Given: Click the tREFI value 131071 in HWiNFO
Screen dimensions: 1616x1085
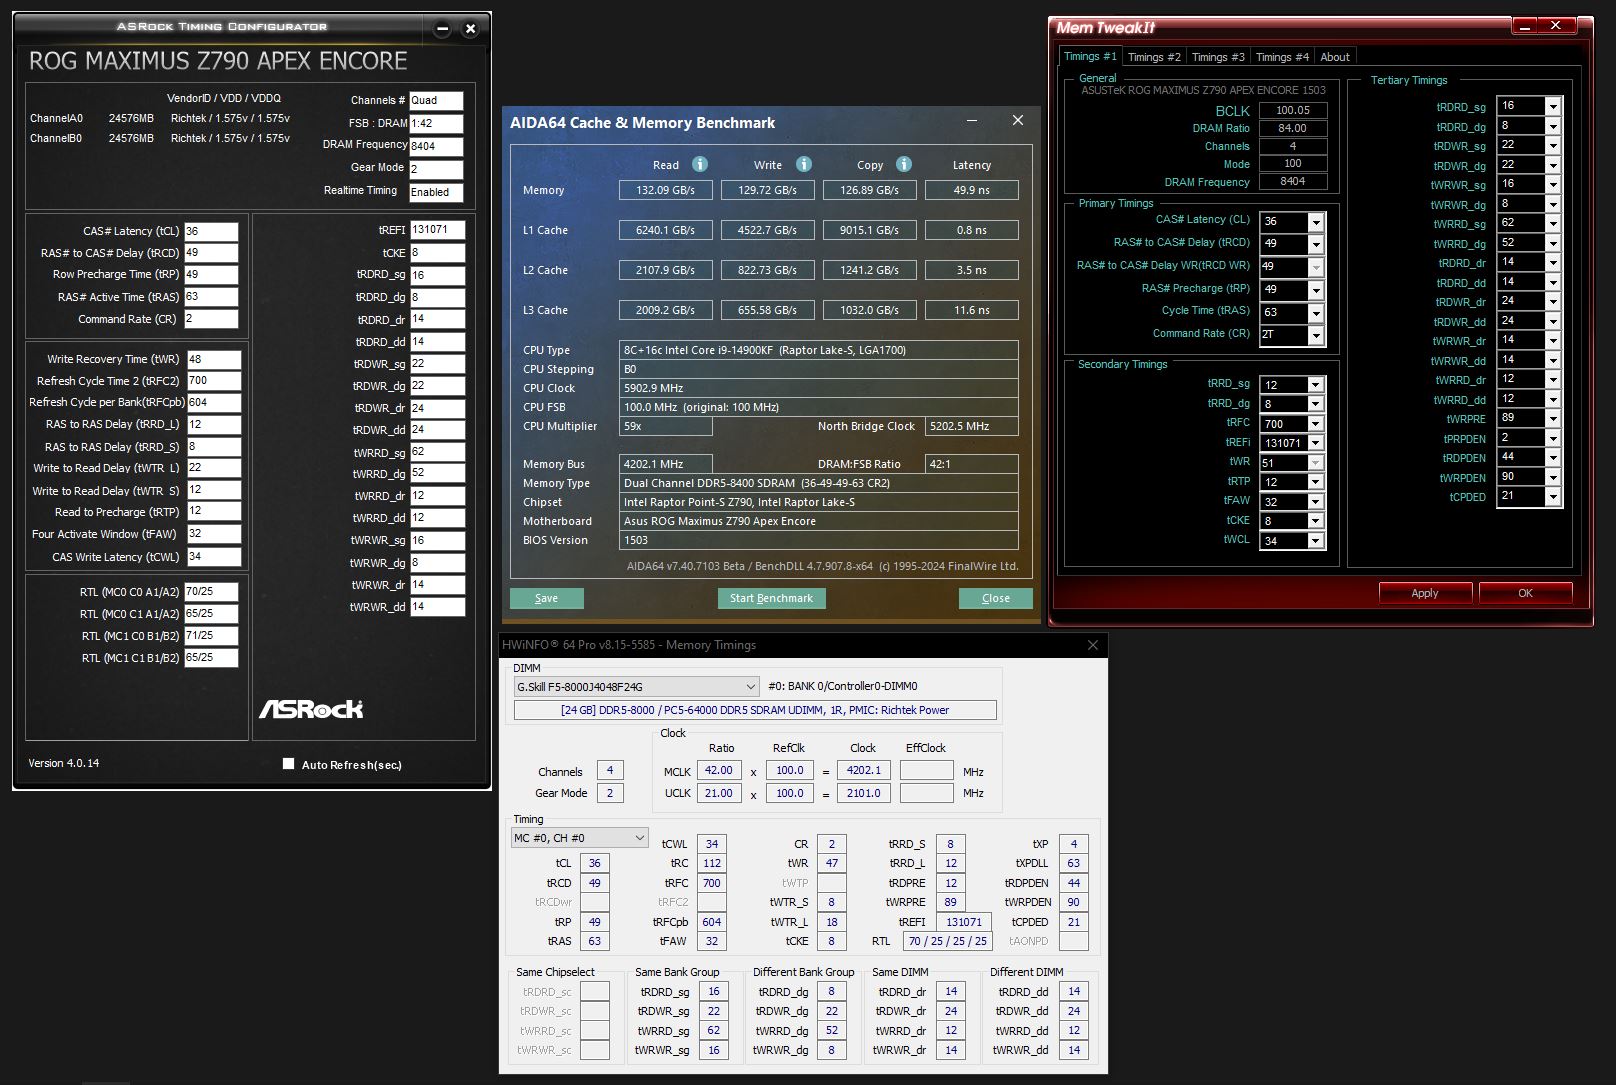Looking at the screenshot, I should click(x=964, y=922).
